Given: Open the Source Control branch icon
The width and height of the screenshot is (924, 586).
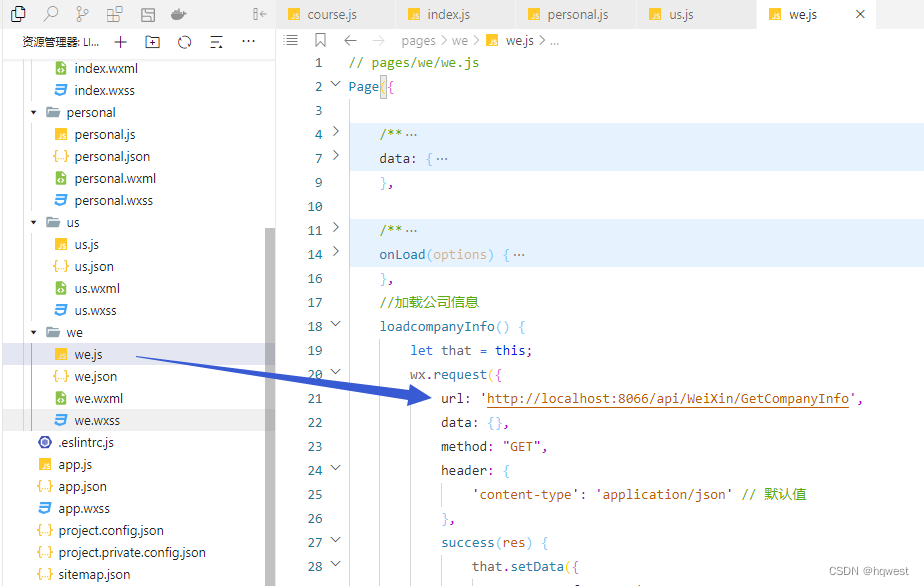Looking at the screenshot, I should click(x=82, y=14).
